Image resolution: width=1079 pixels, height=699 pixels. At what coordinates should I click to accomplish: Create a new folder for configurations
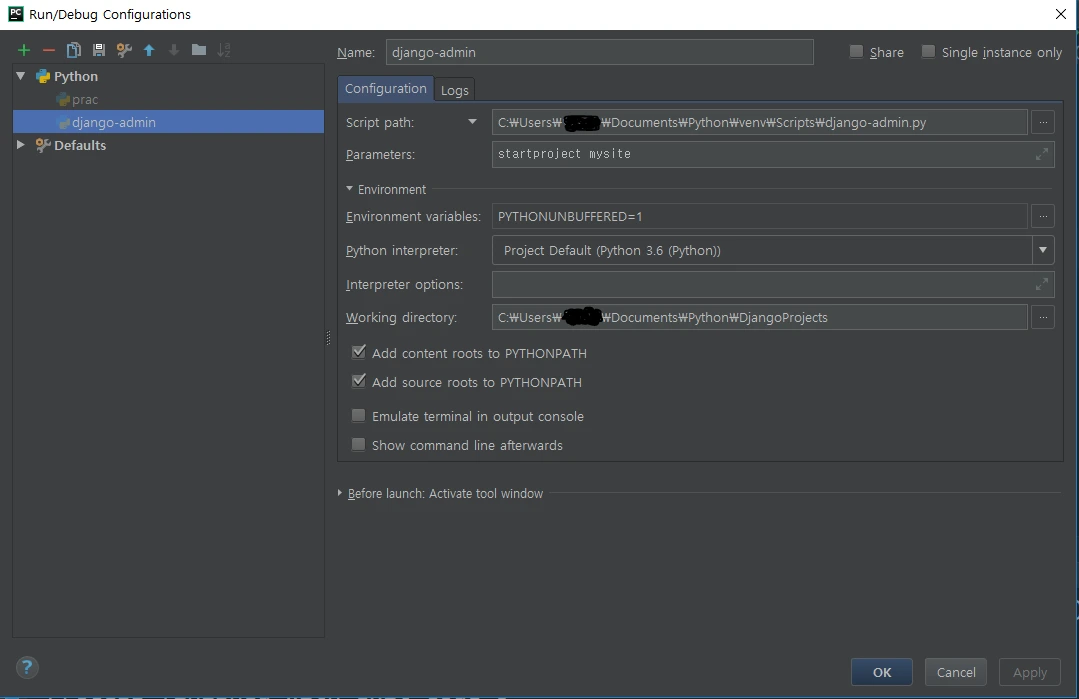click(x=199, y=50)
